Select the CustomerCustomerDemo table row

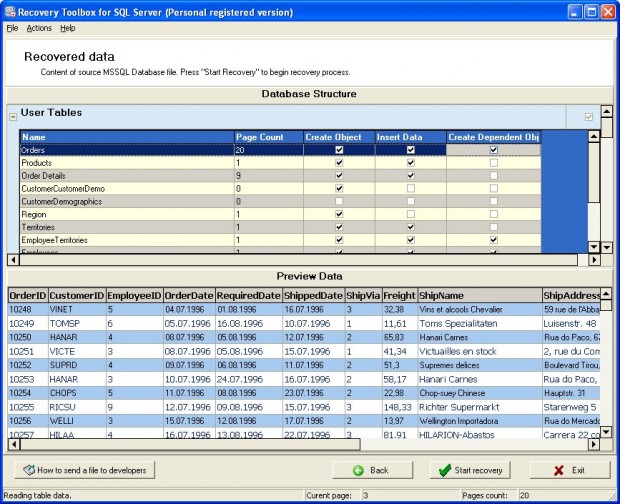point(280,189)
